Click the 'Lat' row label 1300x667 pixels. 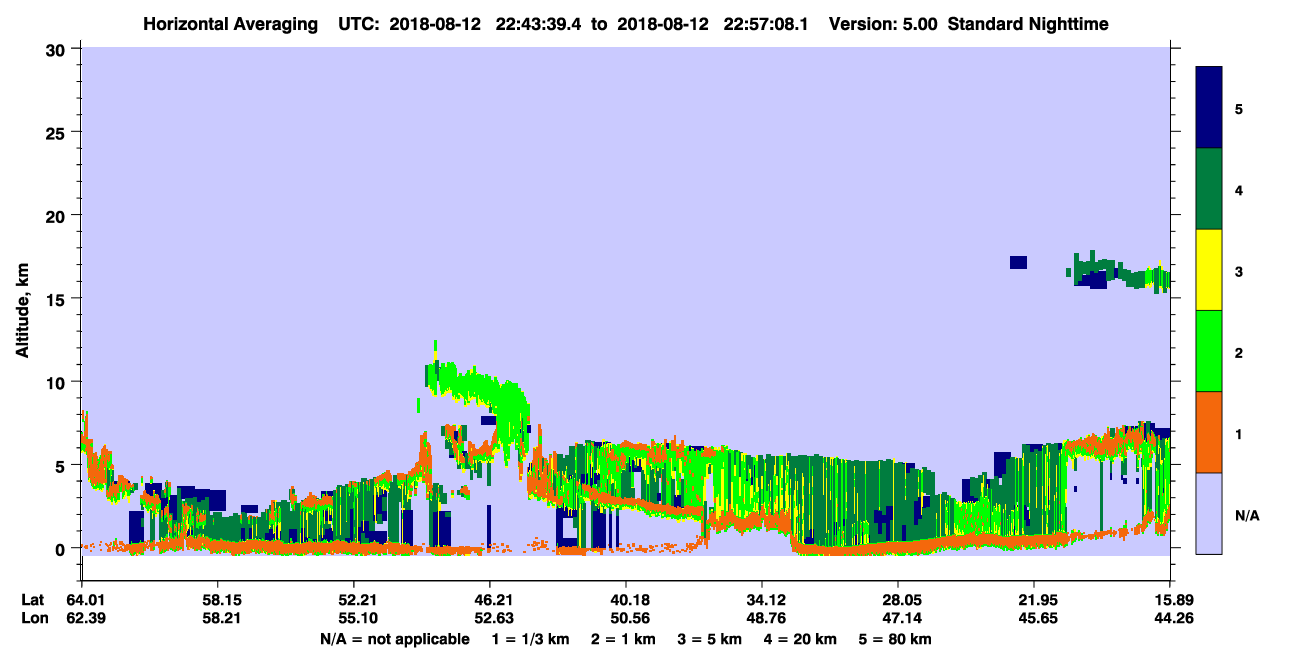(x=32, y=600)
